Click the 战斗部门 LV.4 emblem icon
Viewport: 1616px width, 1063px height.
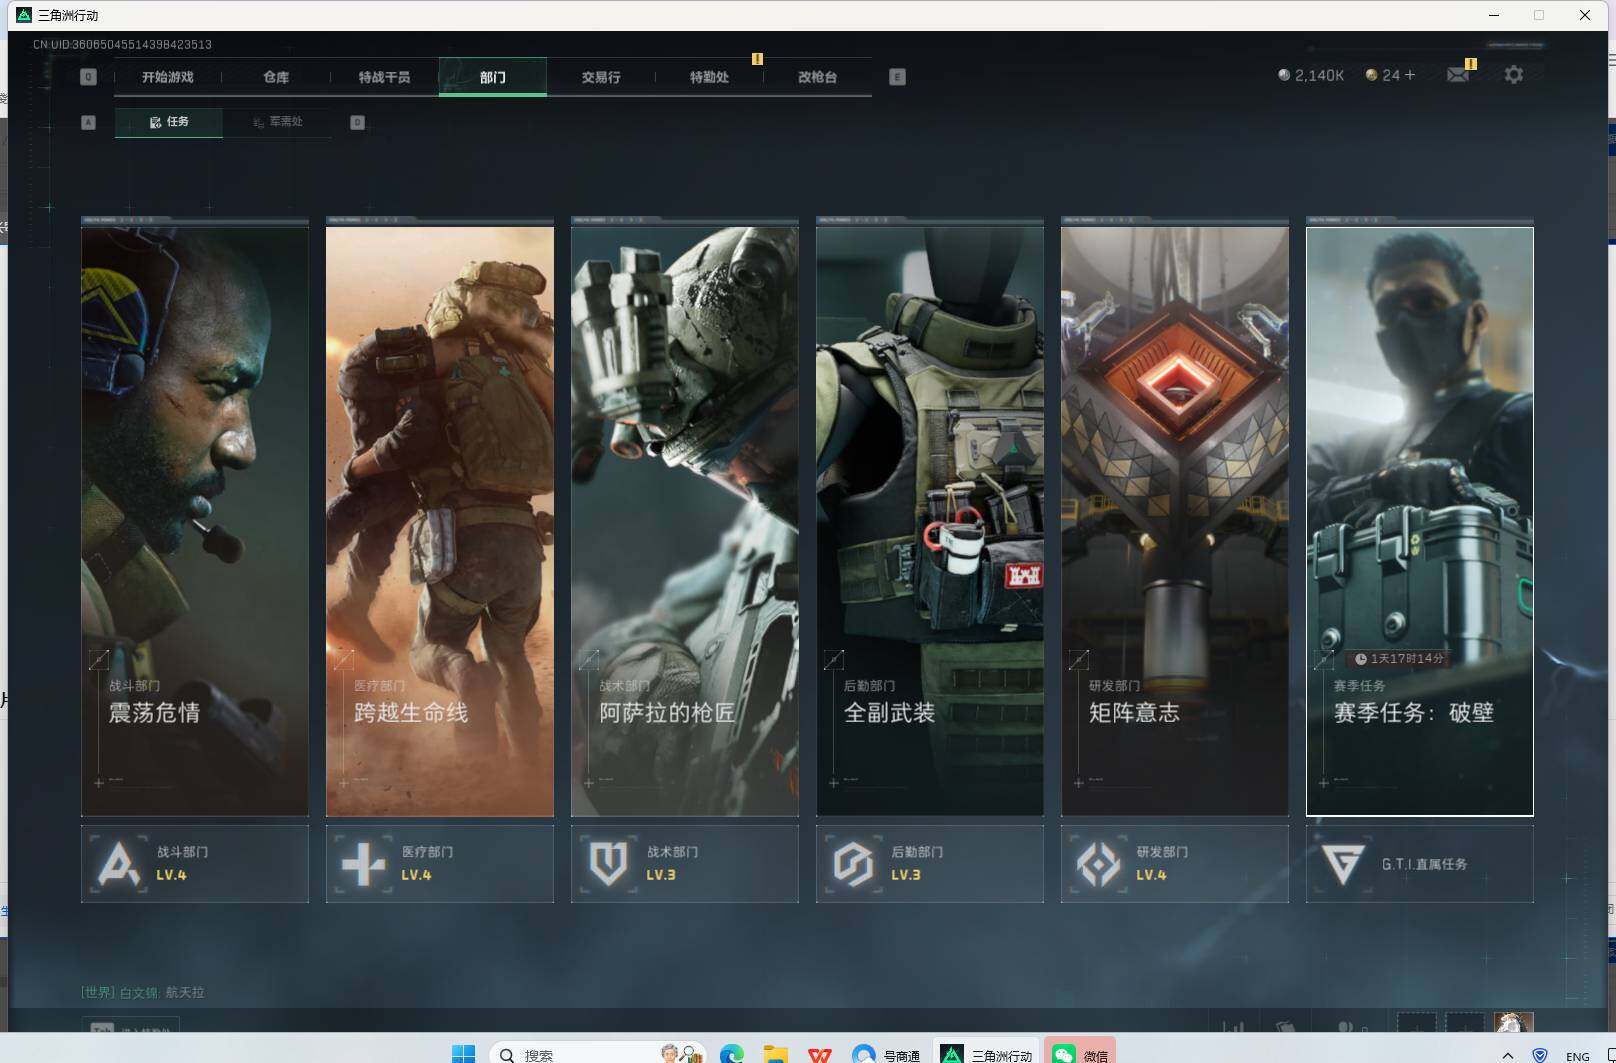tap(119, 864)
